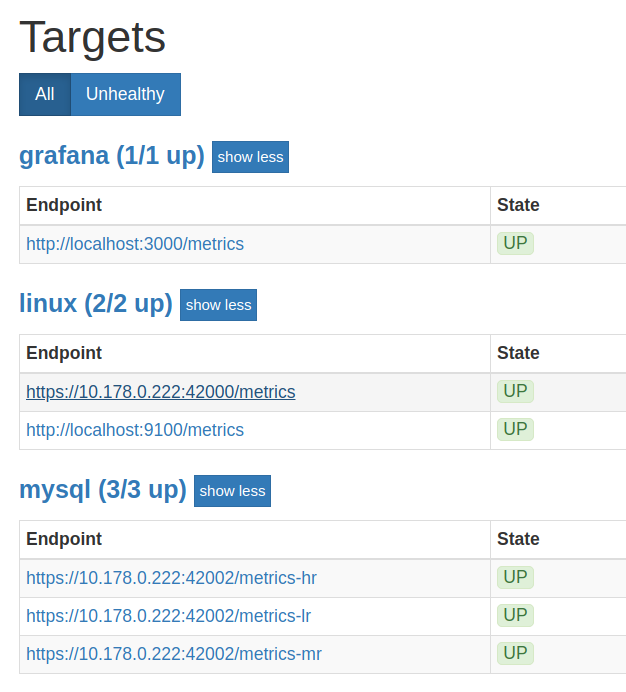Image resolution: width=626 pixels, height=692 pixels.
Task: Show only Unhealthy targets
Action: pos(125,94)
